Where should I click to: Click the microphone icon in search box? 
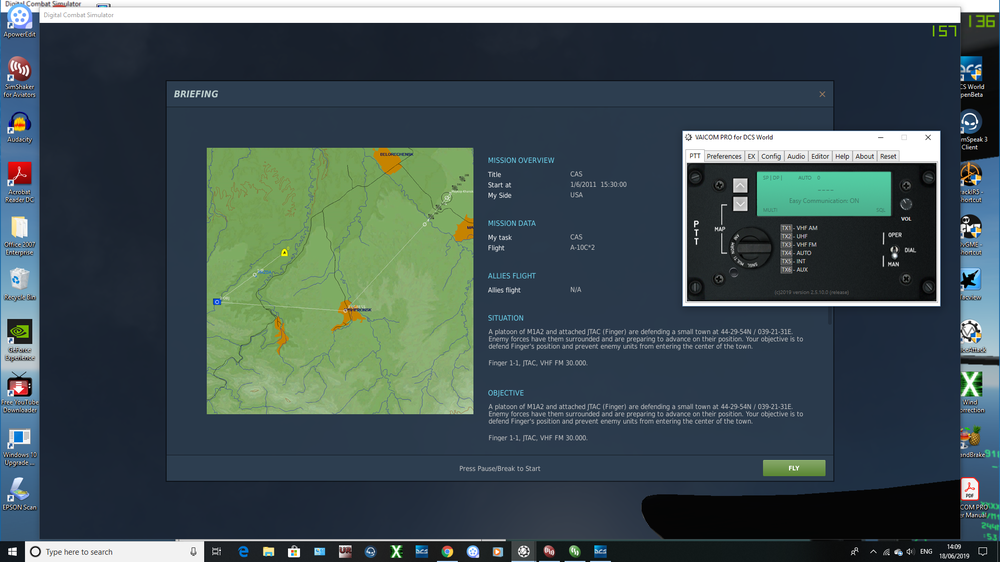pyautogui.click(x=193, y=552)
